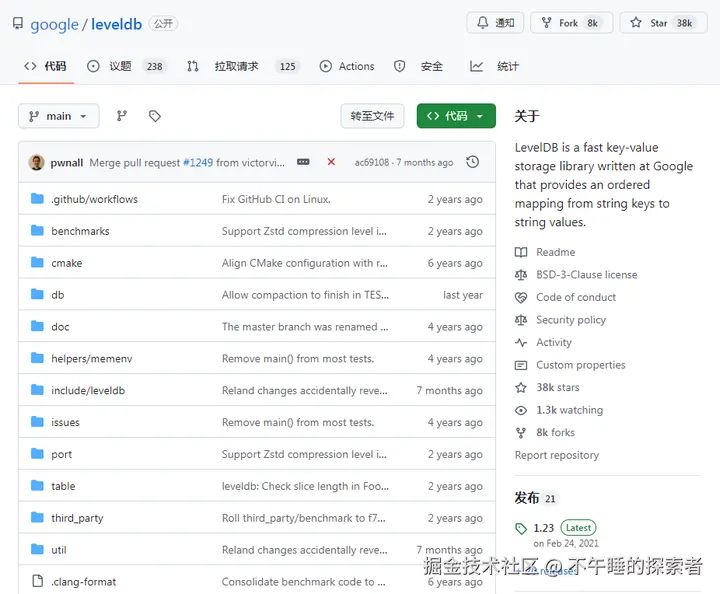Screen dimensions: 720x594
Task: Open 38k stars link
Action: (558, 387)
